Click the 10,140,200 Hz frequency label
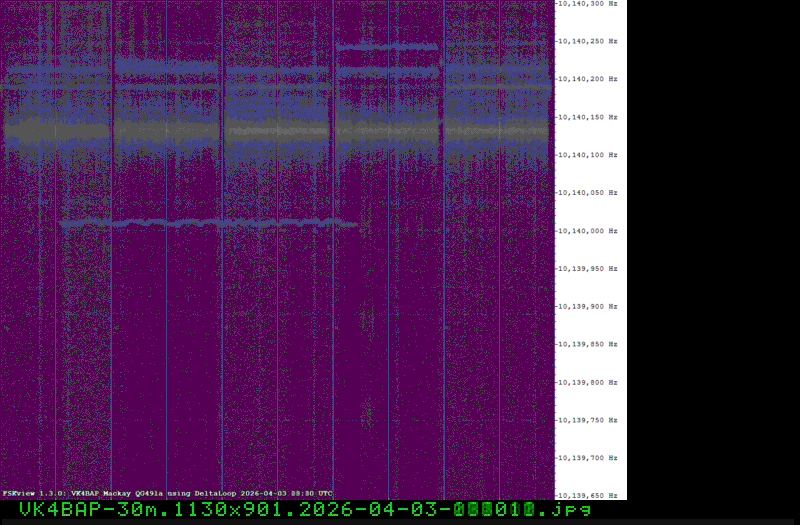 [x=588, y=79]
